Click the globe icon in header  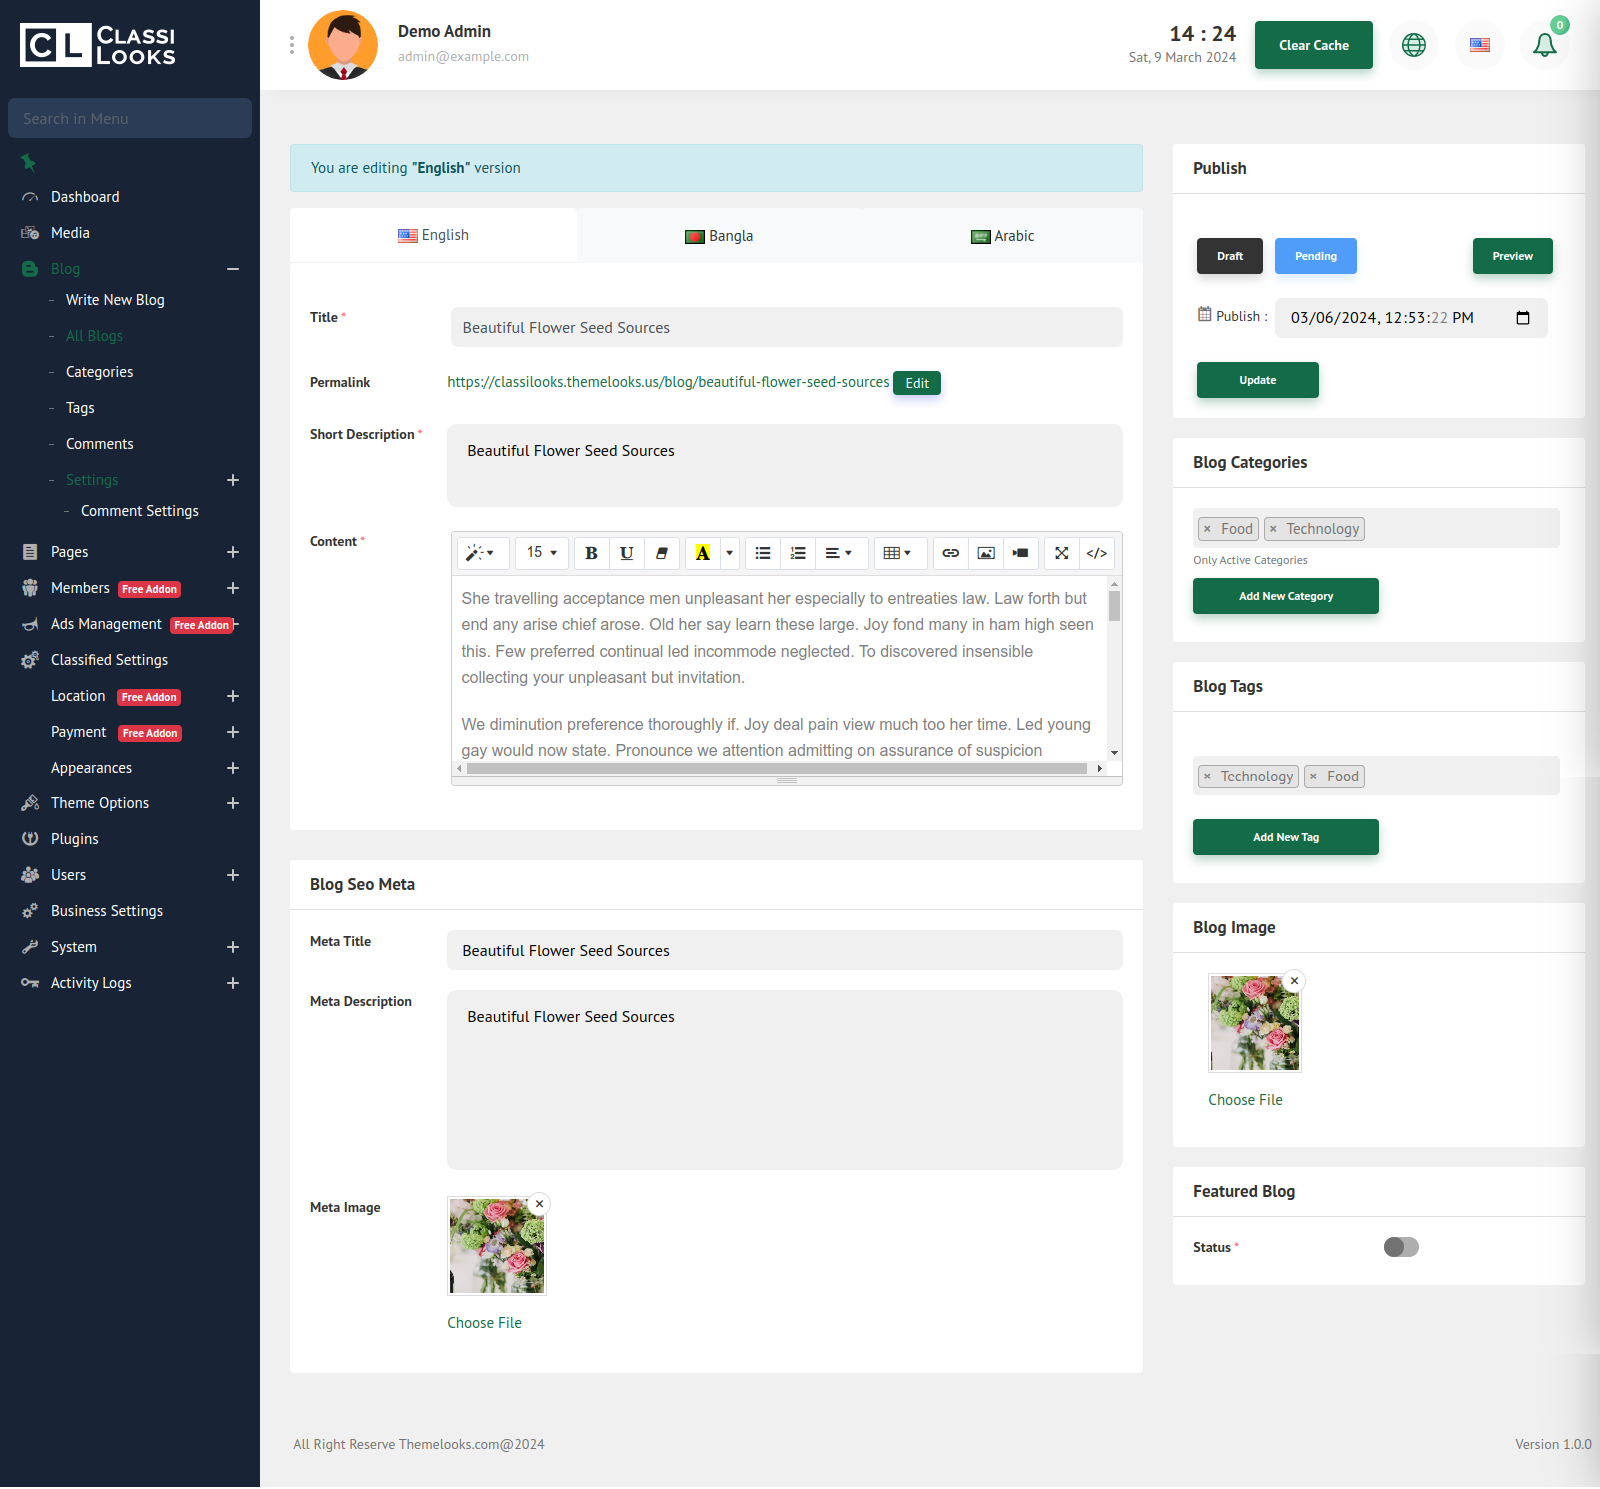coord(1413,45)
